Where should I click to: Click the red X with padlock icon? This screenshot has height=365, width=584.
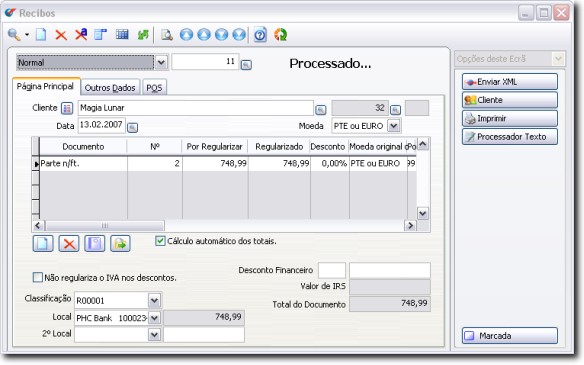pyautogui.click(x=81, y=35)
